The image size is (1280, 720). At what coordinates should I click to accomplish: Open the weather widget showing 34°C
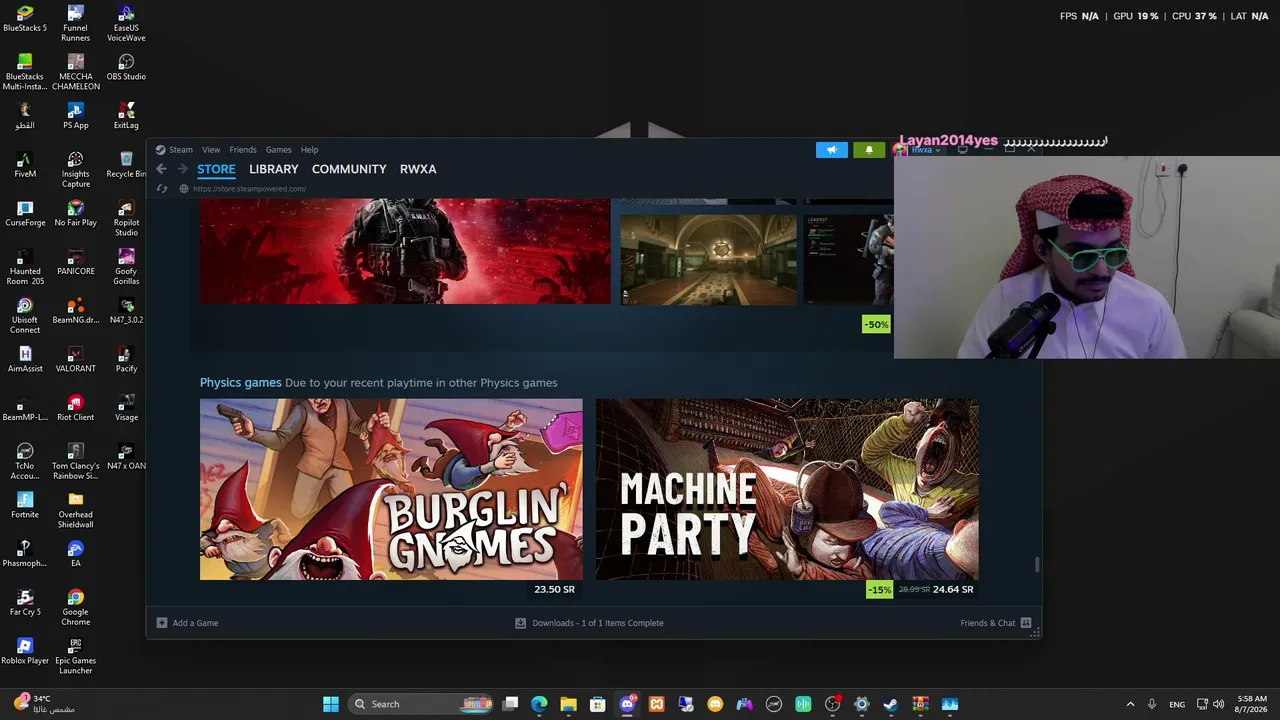click(45, 704)
